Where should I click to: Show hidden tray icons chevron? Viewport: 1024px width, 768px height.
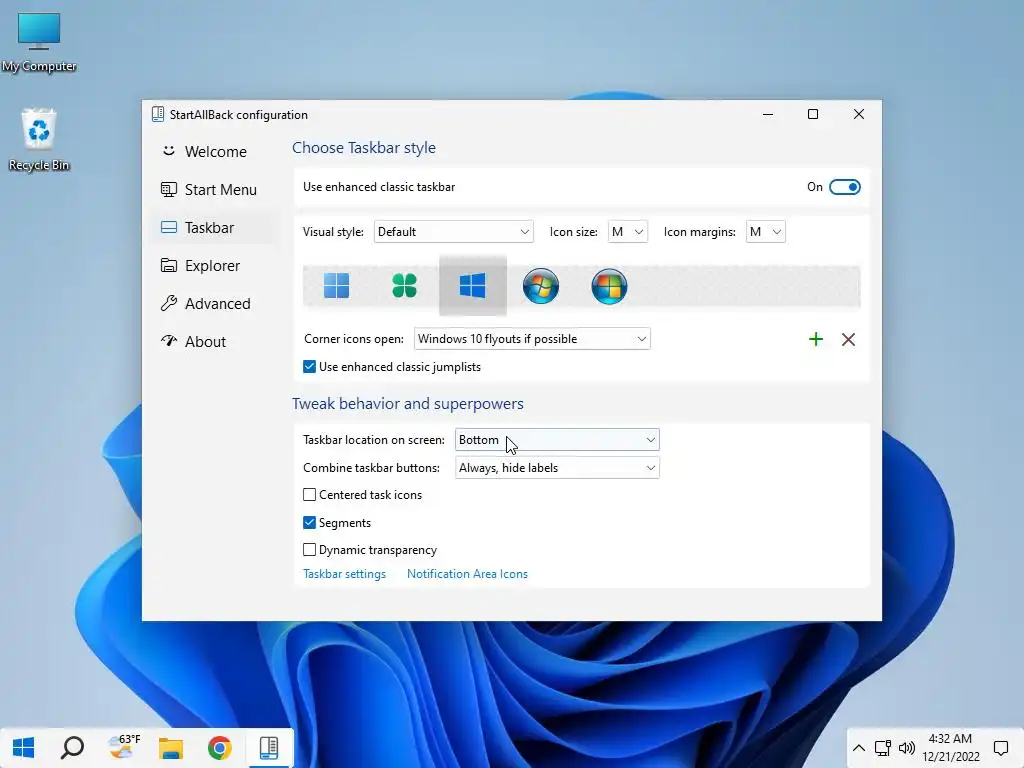859,748
